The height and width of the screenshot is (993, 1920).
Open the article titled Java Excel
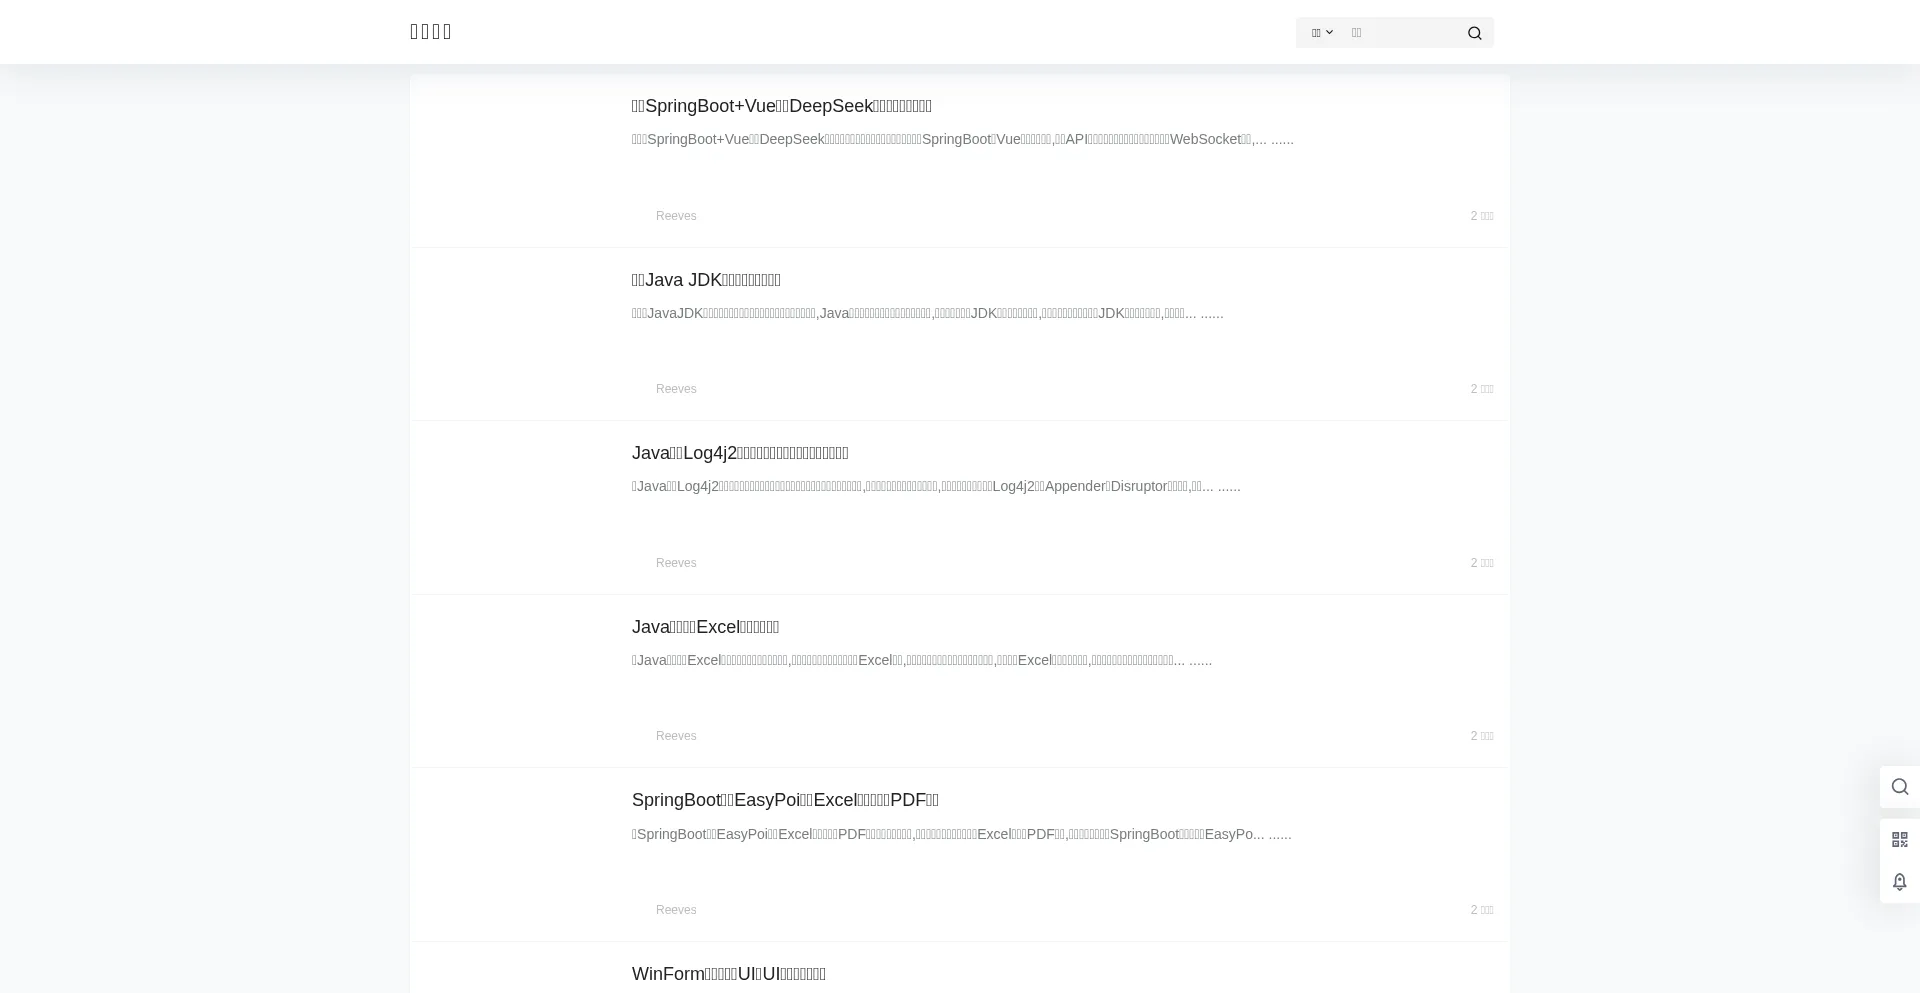tap(705, 627)
